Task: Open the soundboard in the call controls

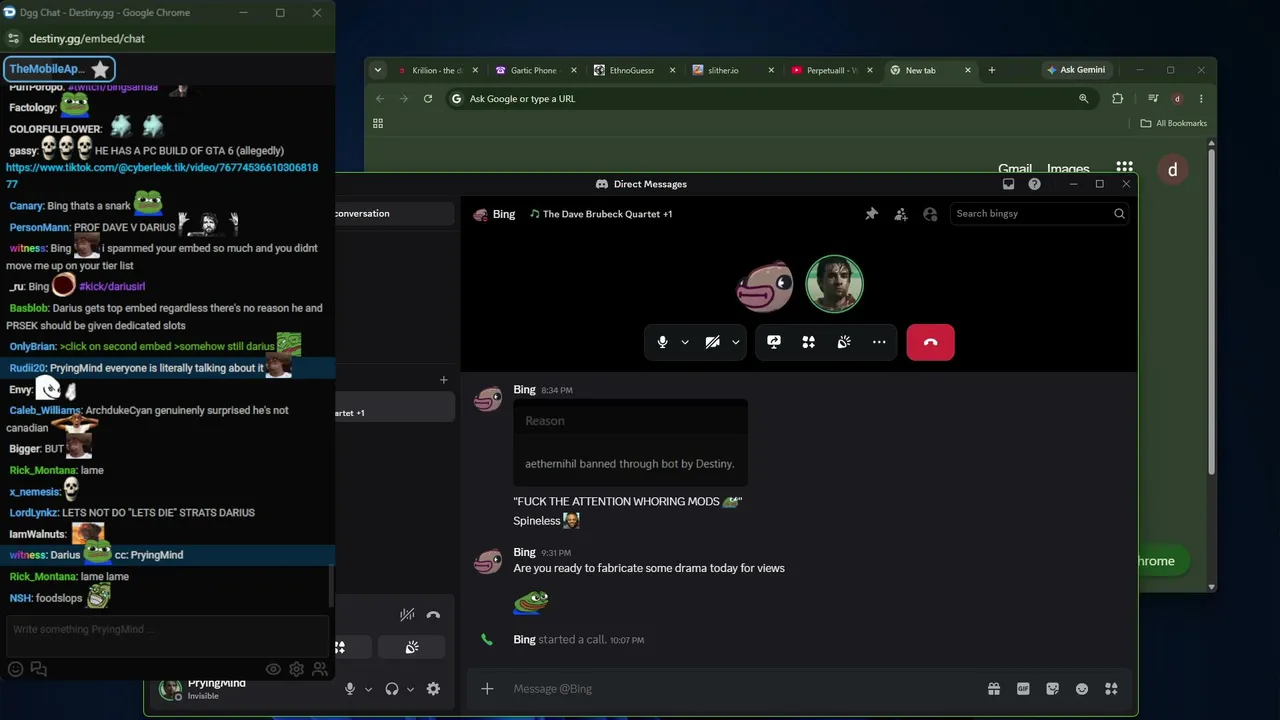Action: tap(844, 342)
